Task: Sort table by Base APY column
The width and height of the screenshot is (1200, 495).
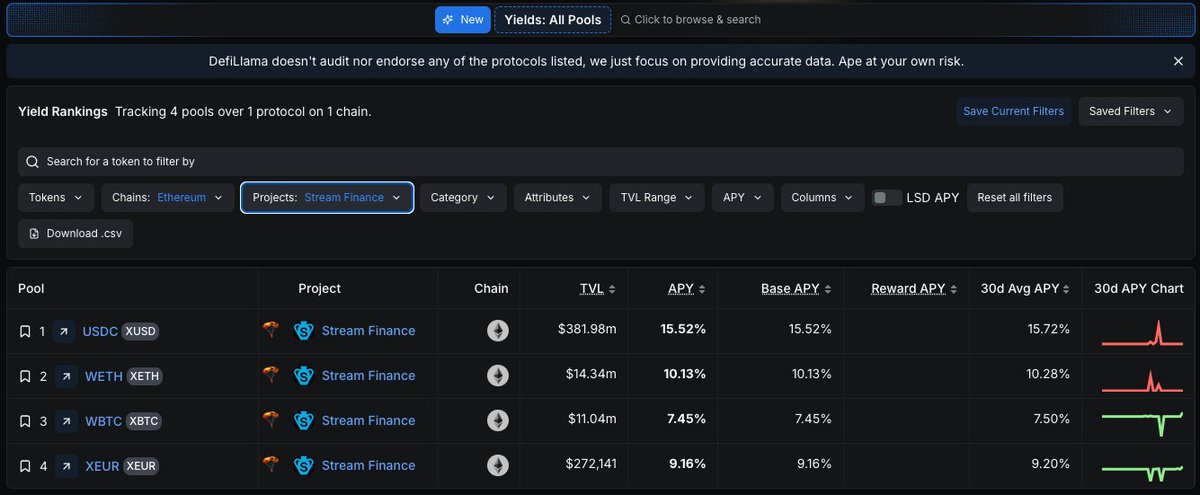Action: point(796,289)
